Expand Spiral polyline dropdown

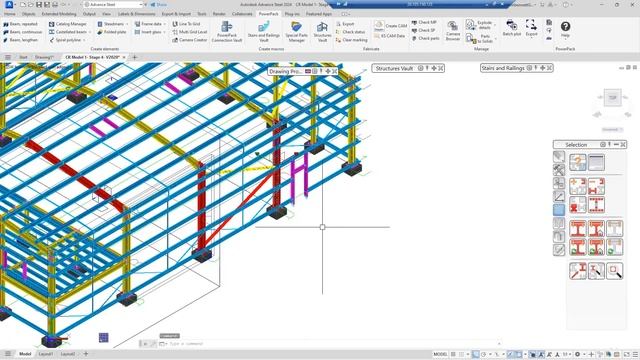coord(84,40)
